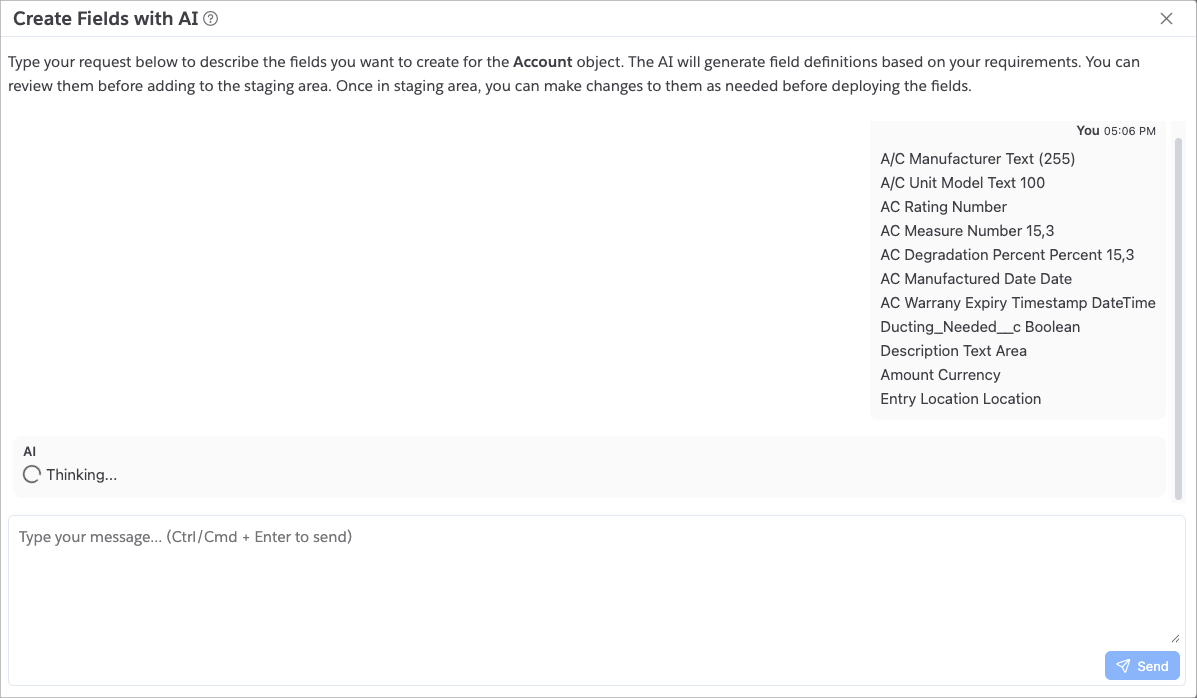The height and width of the screenshot is (698, 1197).
Task: Focus the message input text area
Action: click(595, 580)
